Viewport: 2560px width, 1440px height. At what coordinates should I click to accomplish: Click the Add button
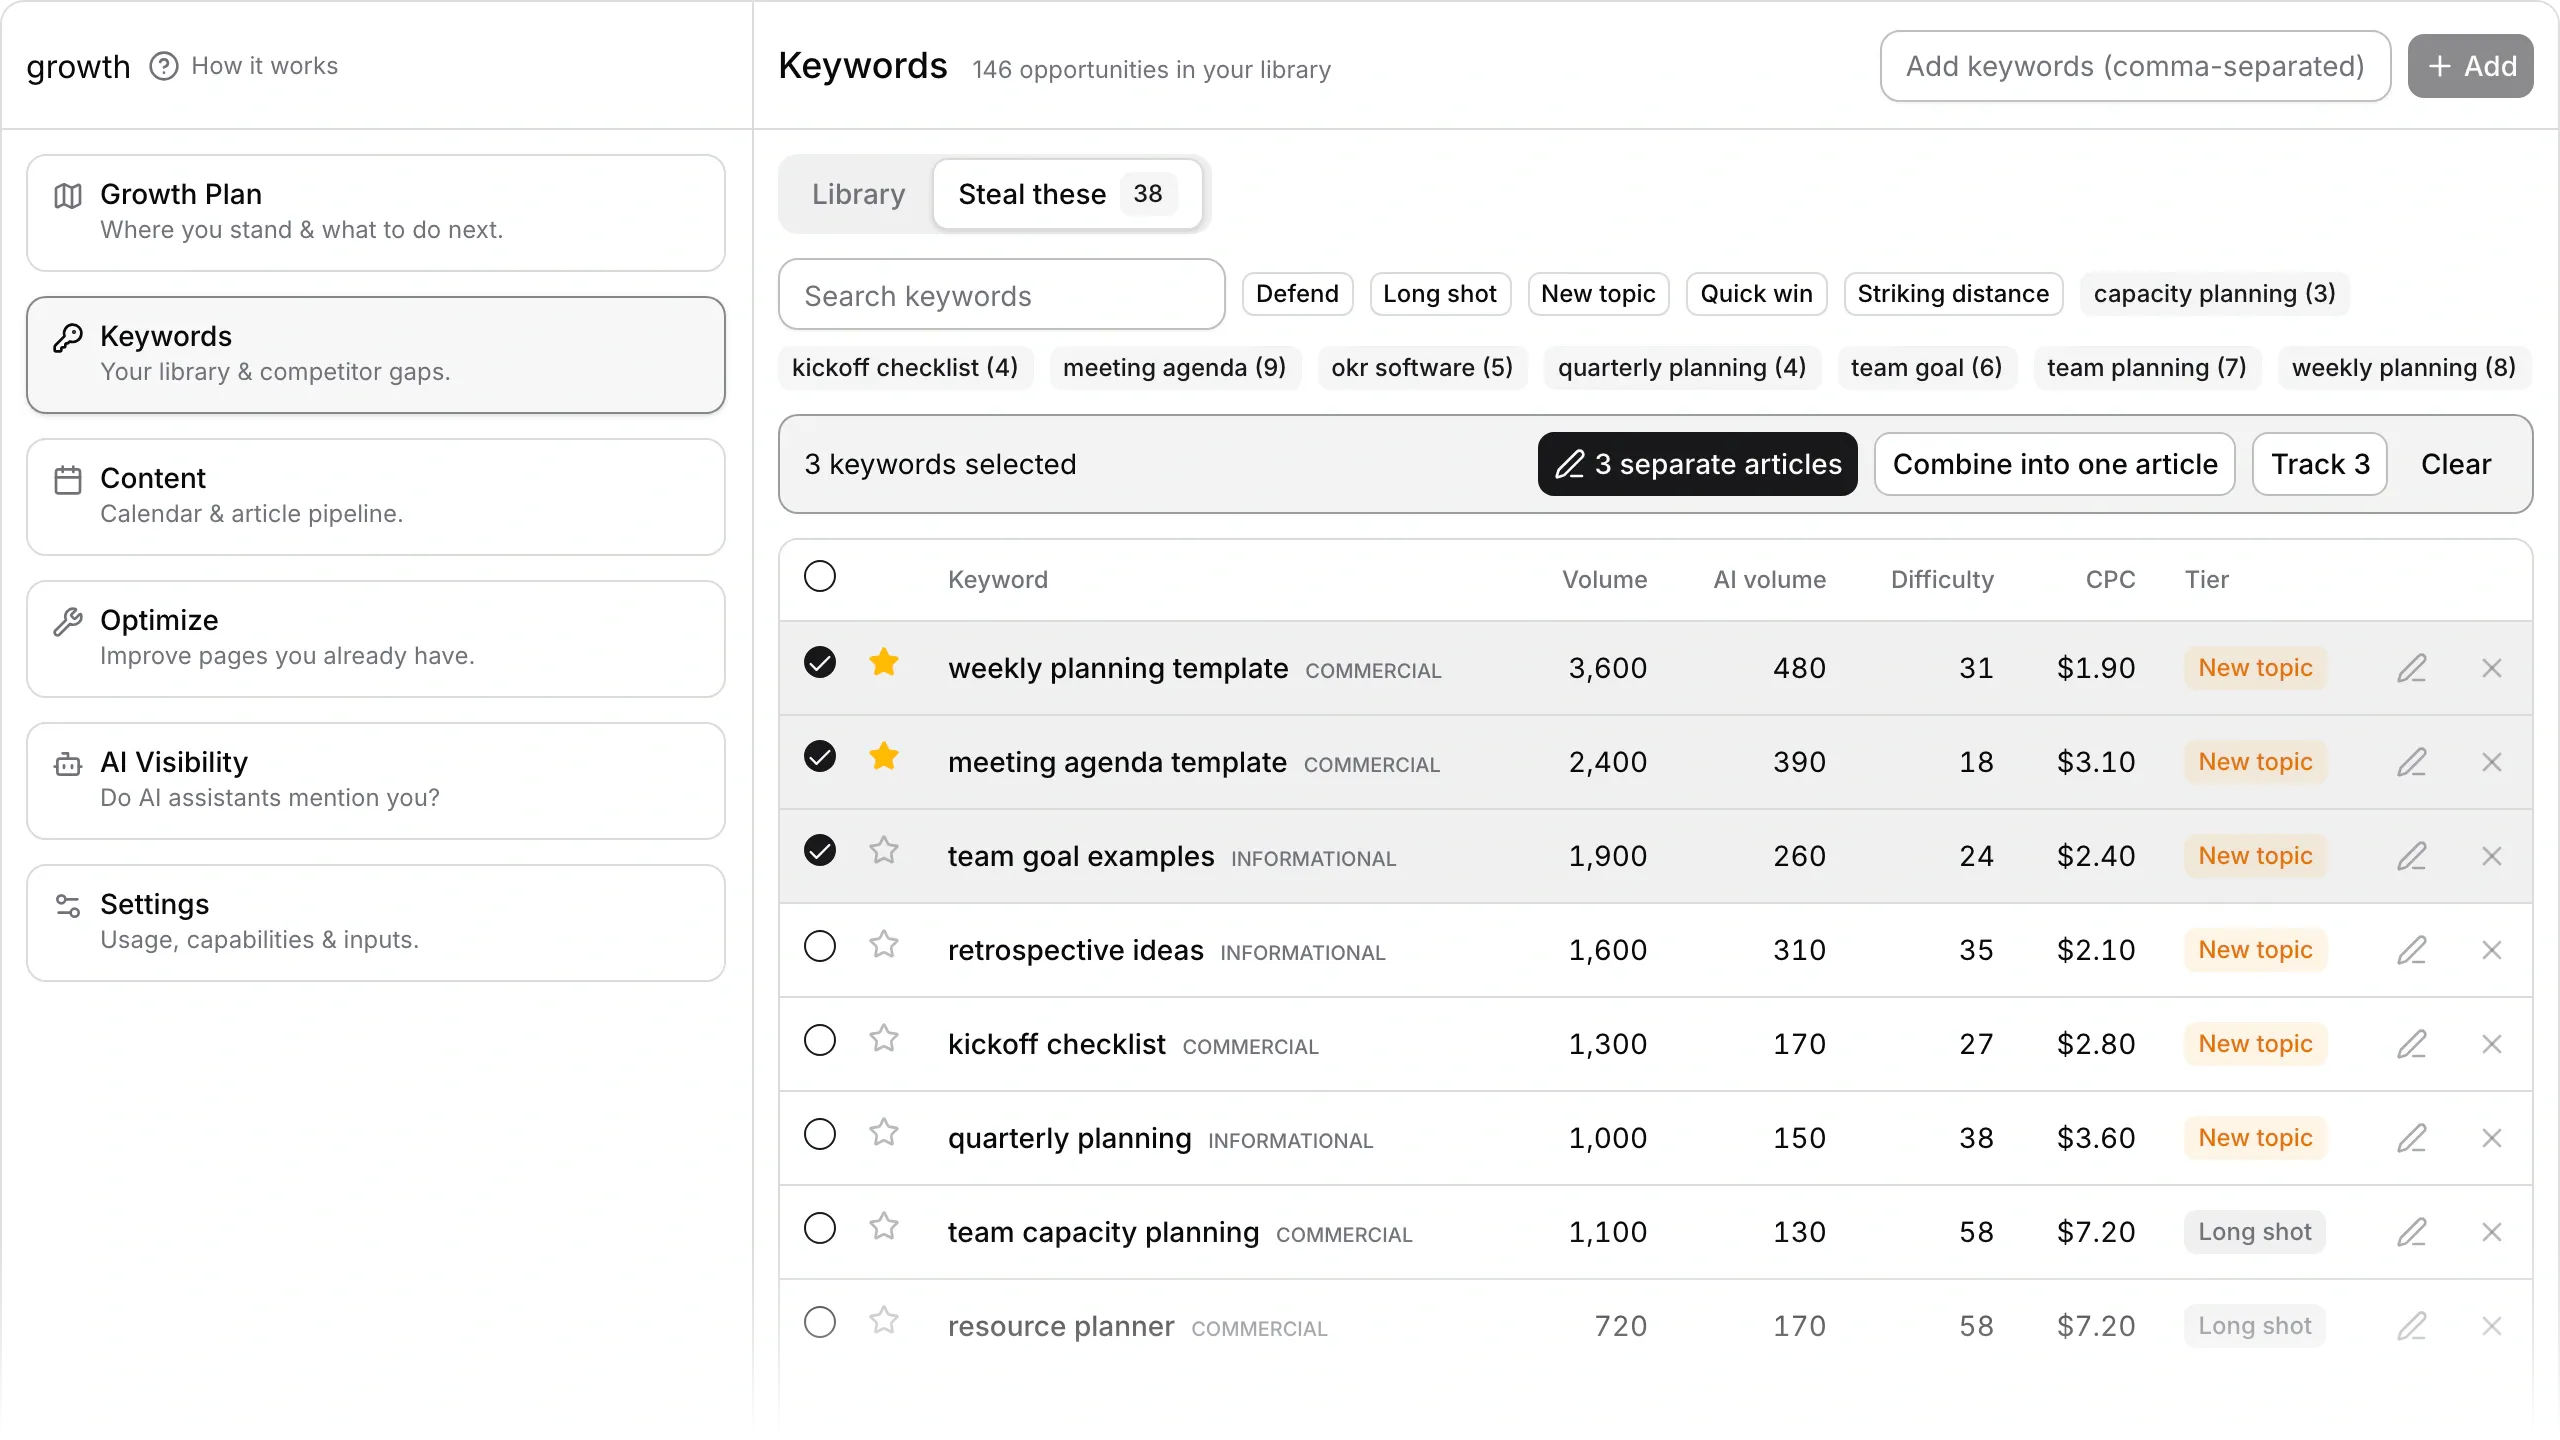point(2470,66)
